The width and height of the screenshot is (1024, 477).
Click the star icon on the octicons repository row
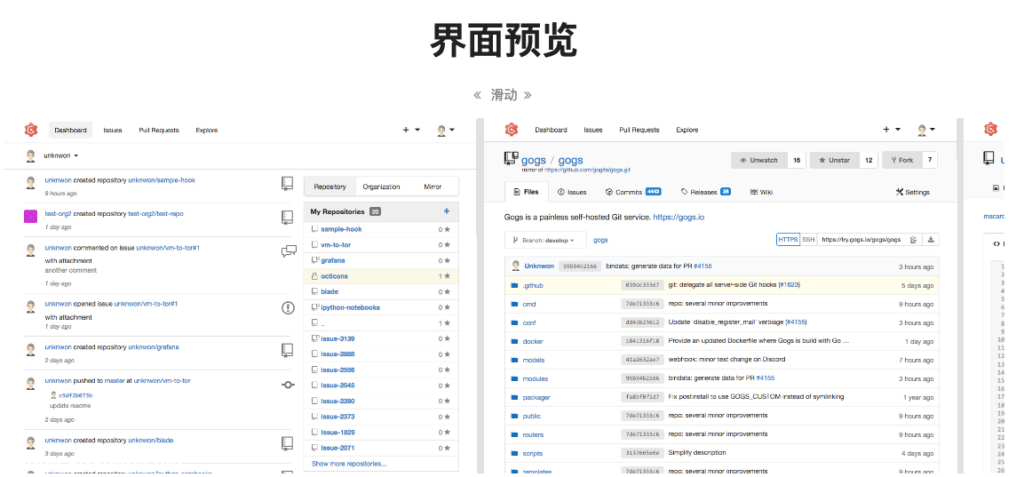447,276
